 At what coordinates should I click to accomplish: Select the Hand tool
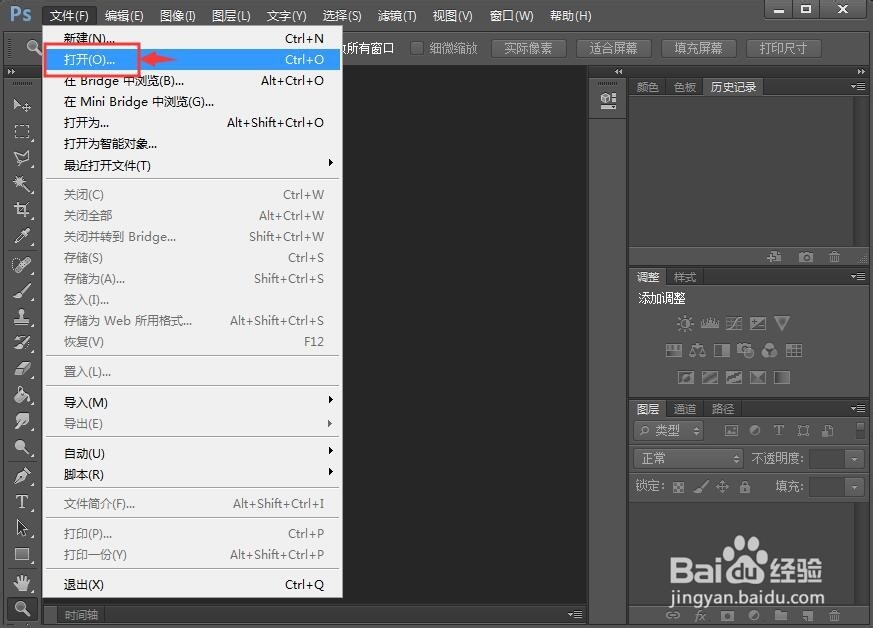(x=22, y=583)
